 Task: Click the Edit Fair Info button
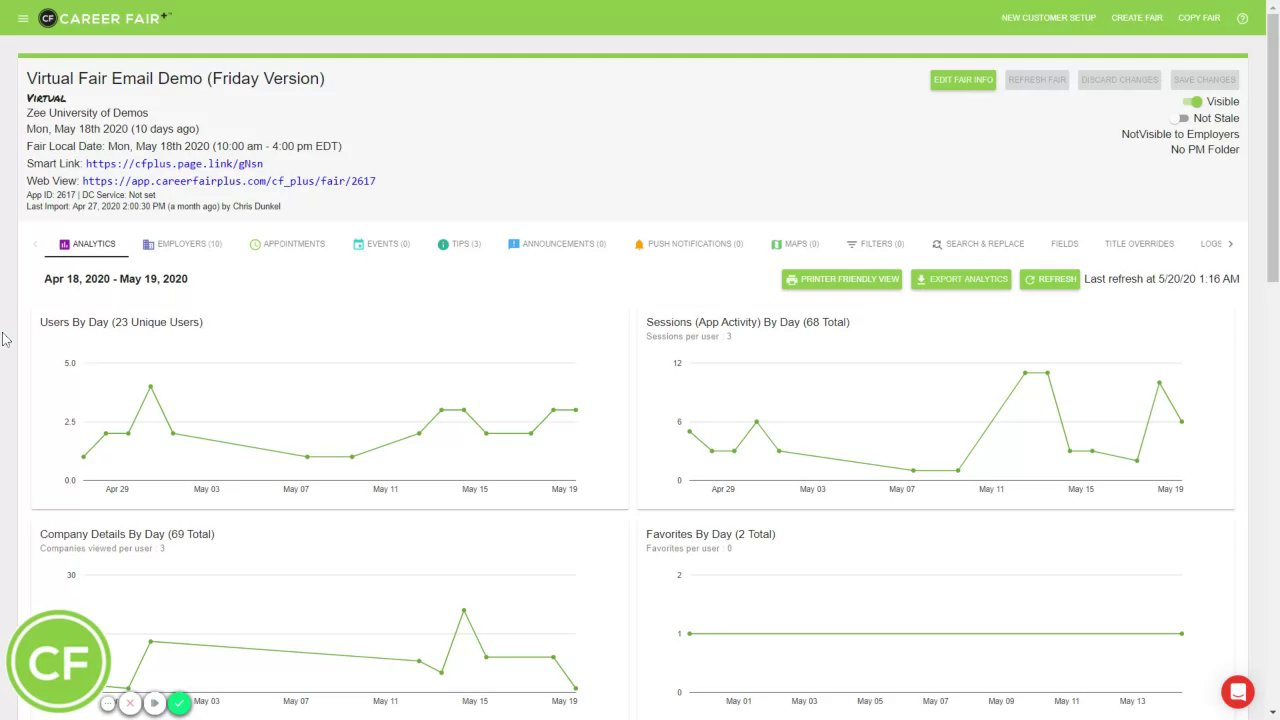click(963, 80)
